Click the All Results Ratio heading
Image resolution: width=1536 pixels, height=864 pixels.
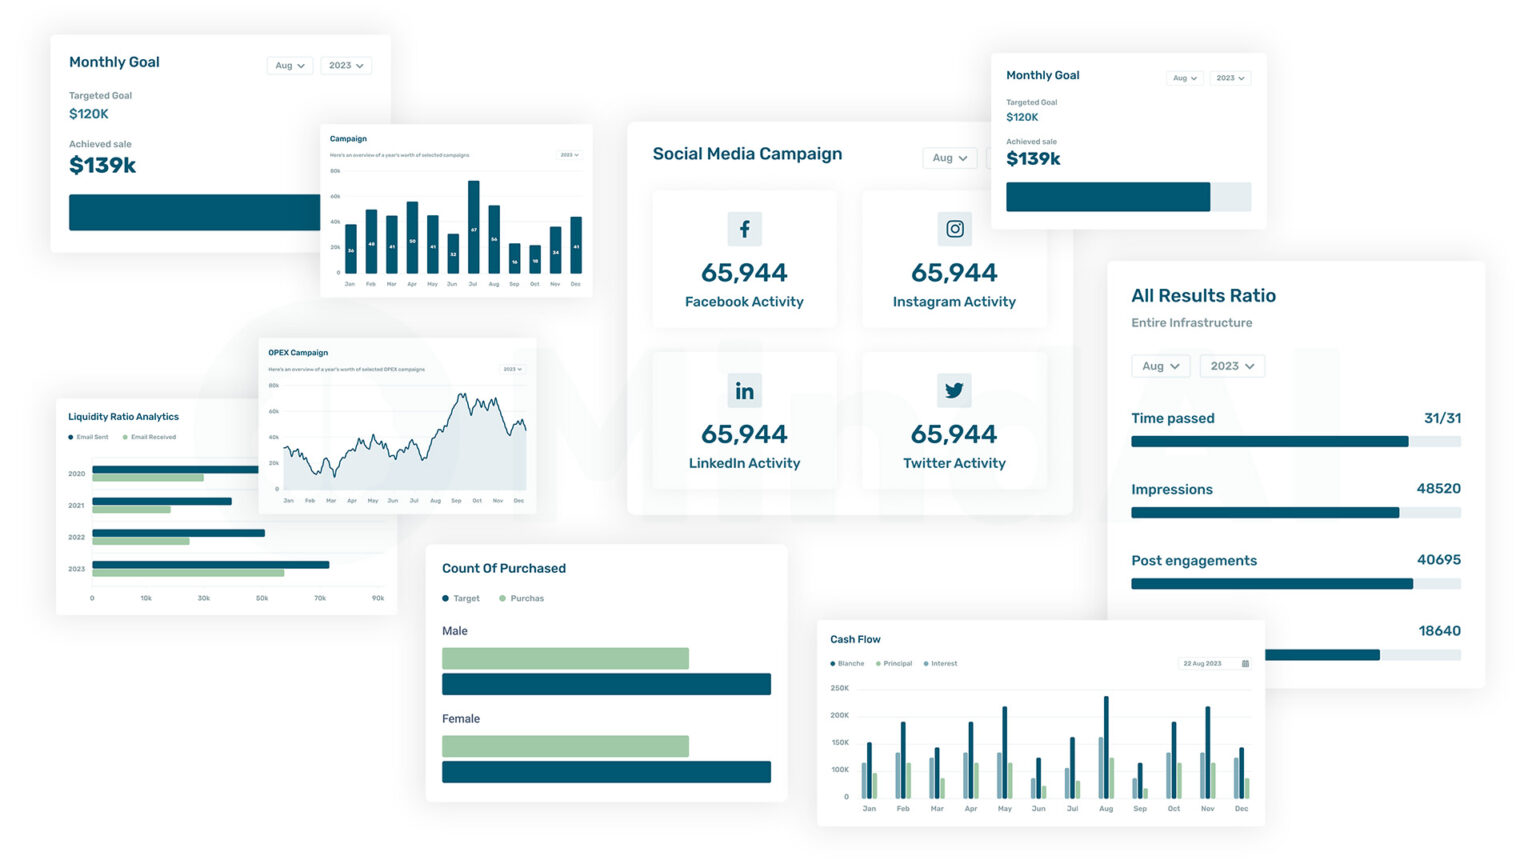[x=1203, y=295]
